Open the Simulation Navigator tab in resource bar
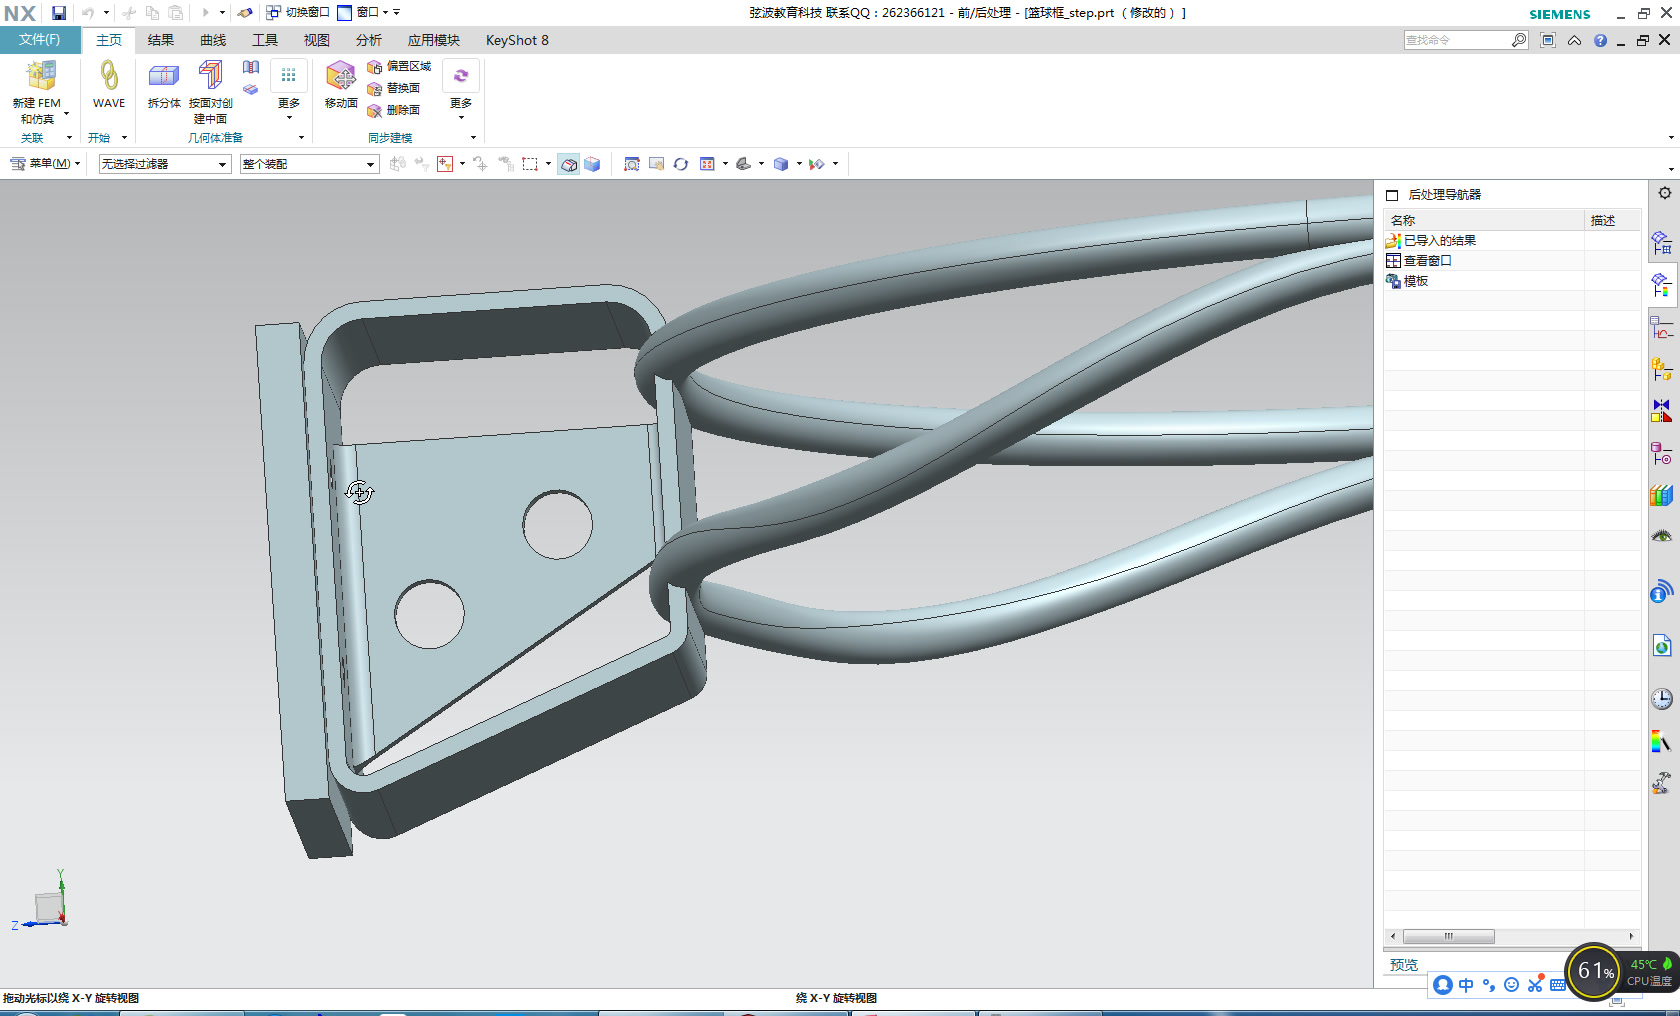The height and width of the screenshot is (1016, 1680). (x=1662, y=242)
